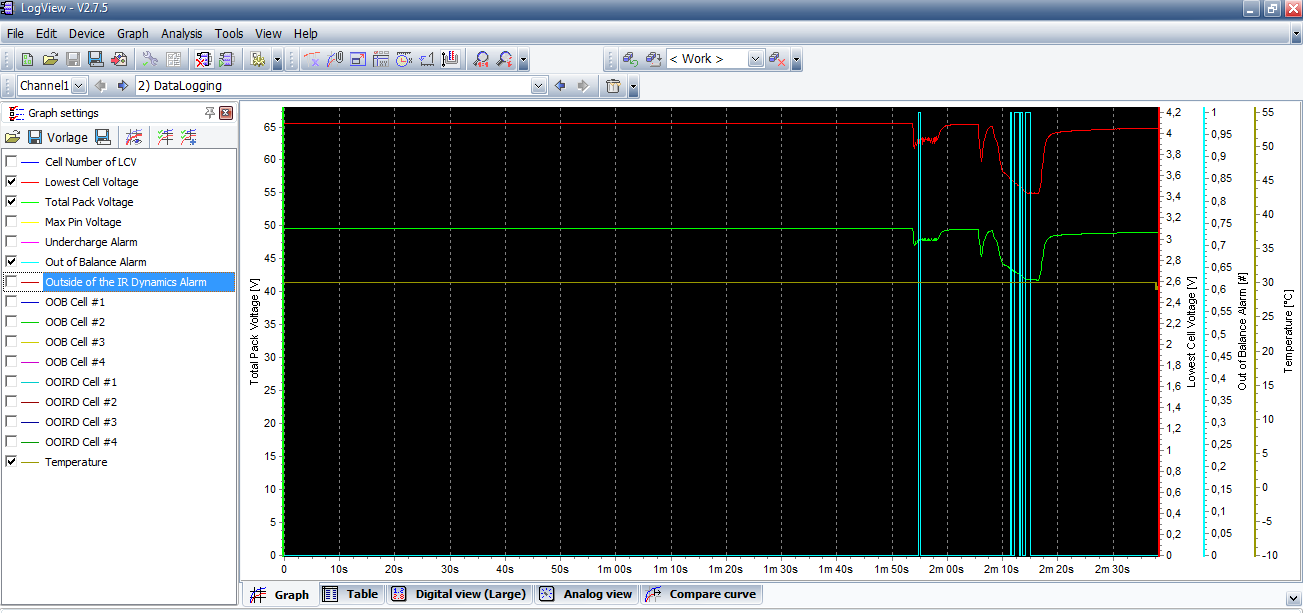
Task: Click the wrench settings tool icon
Action: point(149,59)
